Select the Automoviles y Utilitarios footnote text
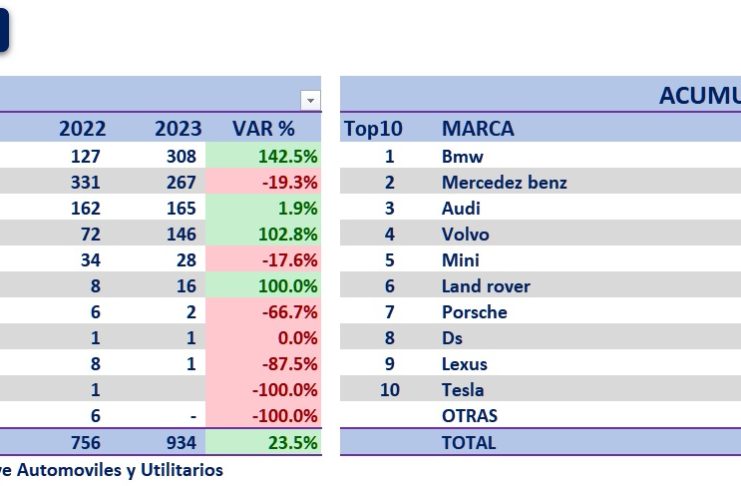This screenshot has height=486, width=741. click(110, 468)
